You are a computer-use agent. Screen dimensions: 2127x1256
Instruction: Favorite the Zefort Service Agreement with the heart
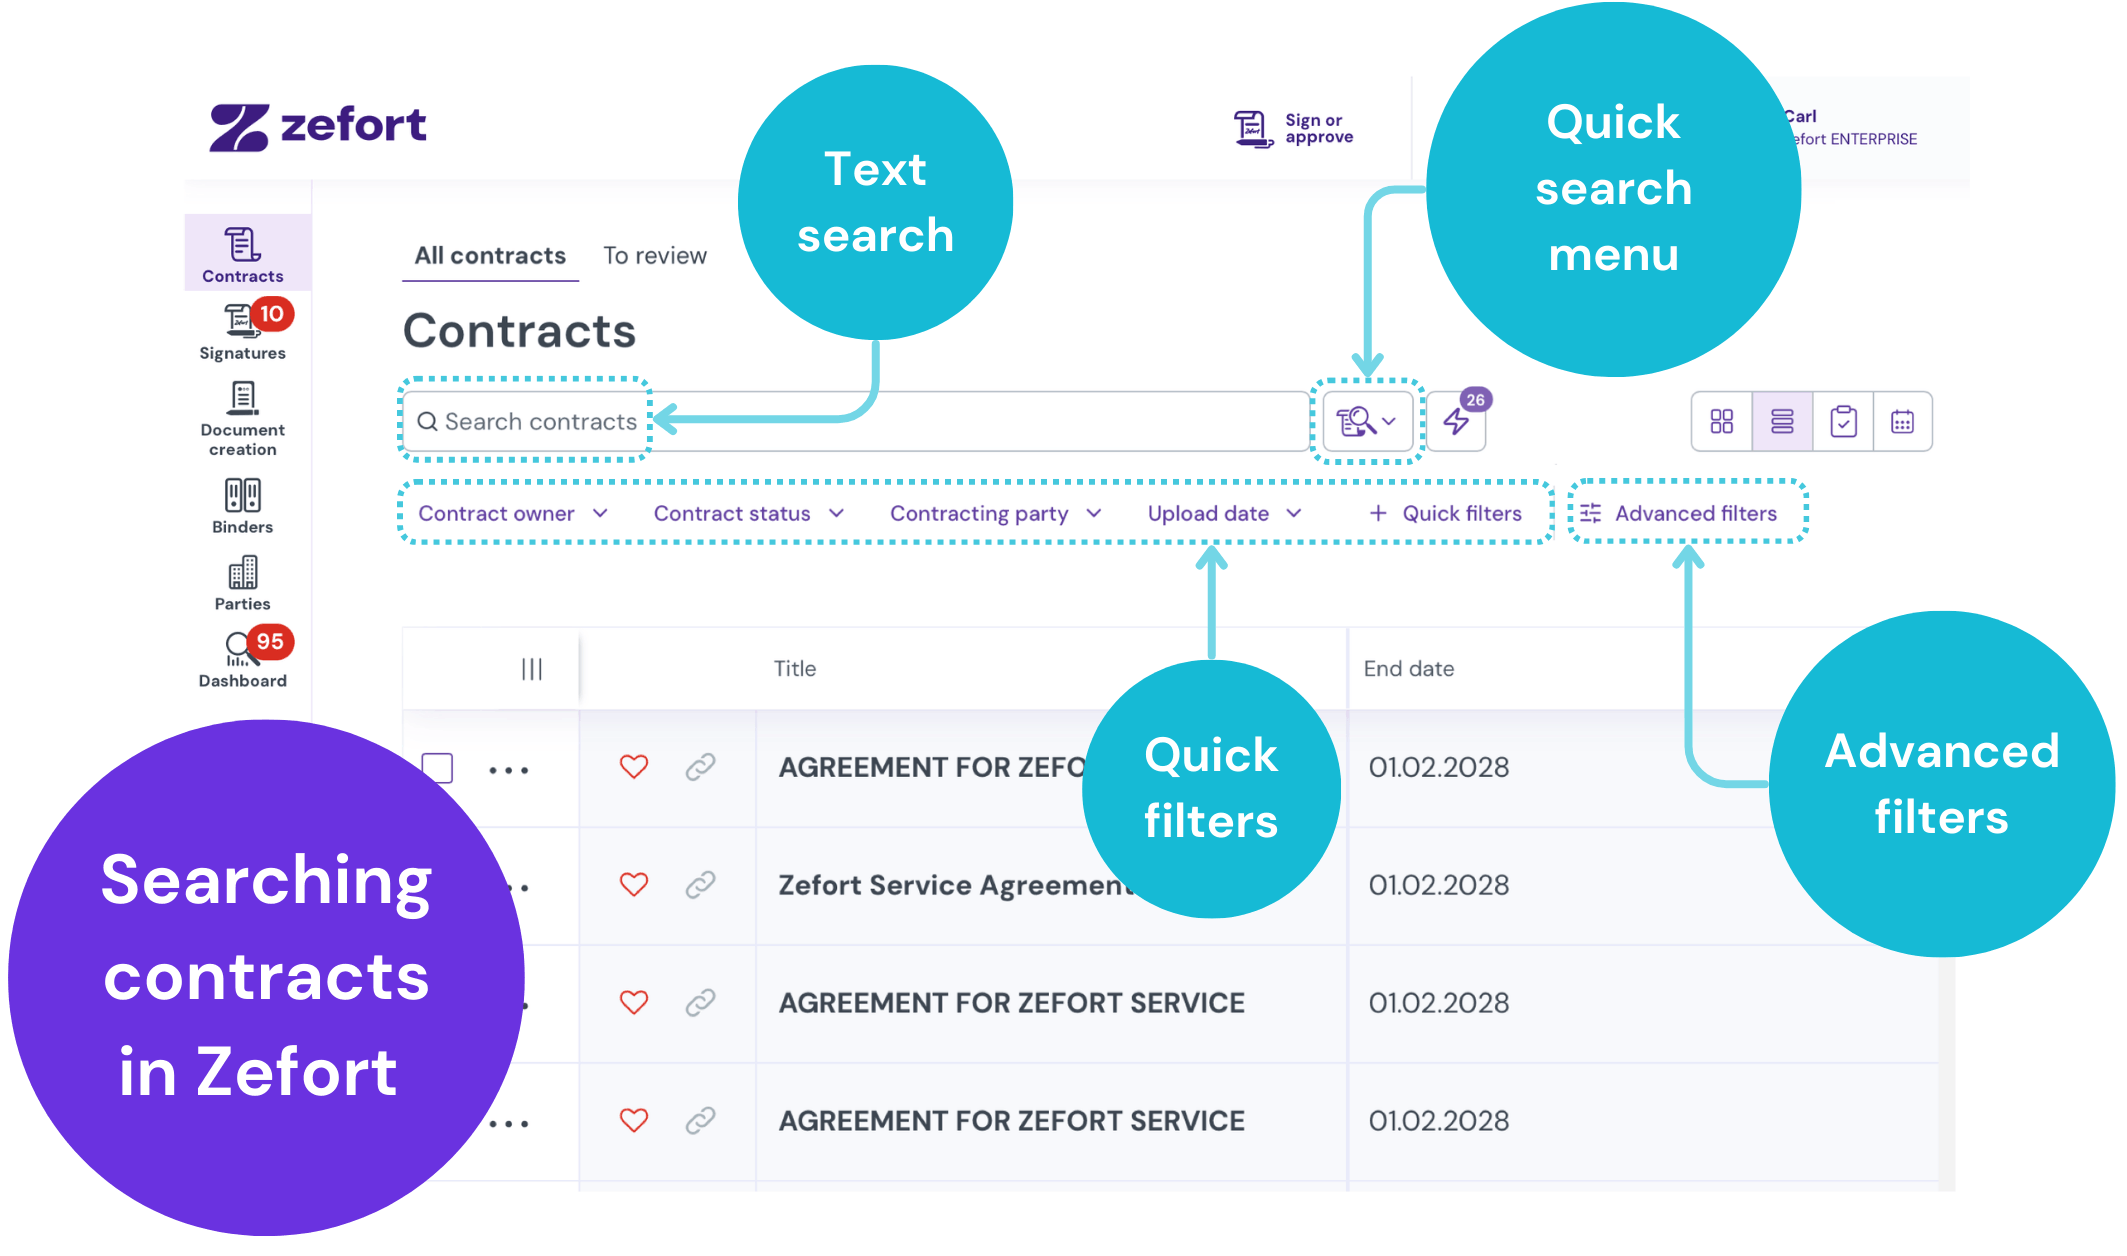(x=634, y=884)
